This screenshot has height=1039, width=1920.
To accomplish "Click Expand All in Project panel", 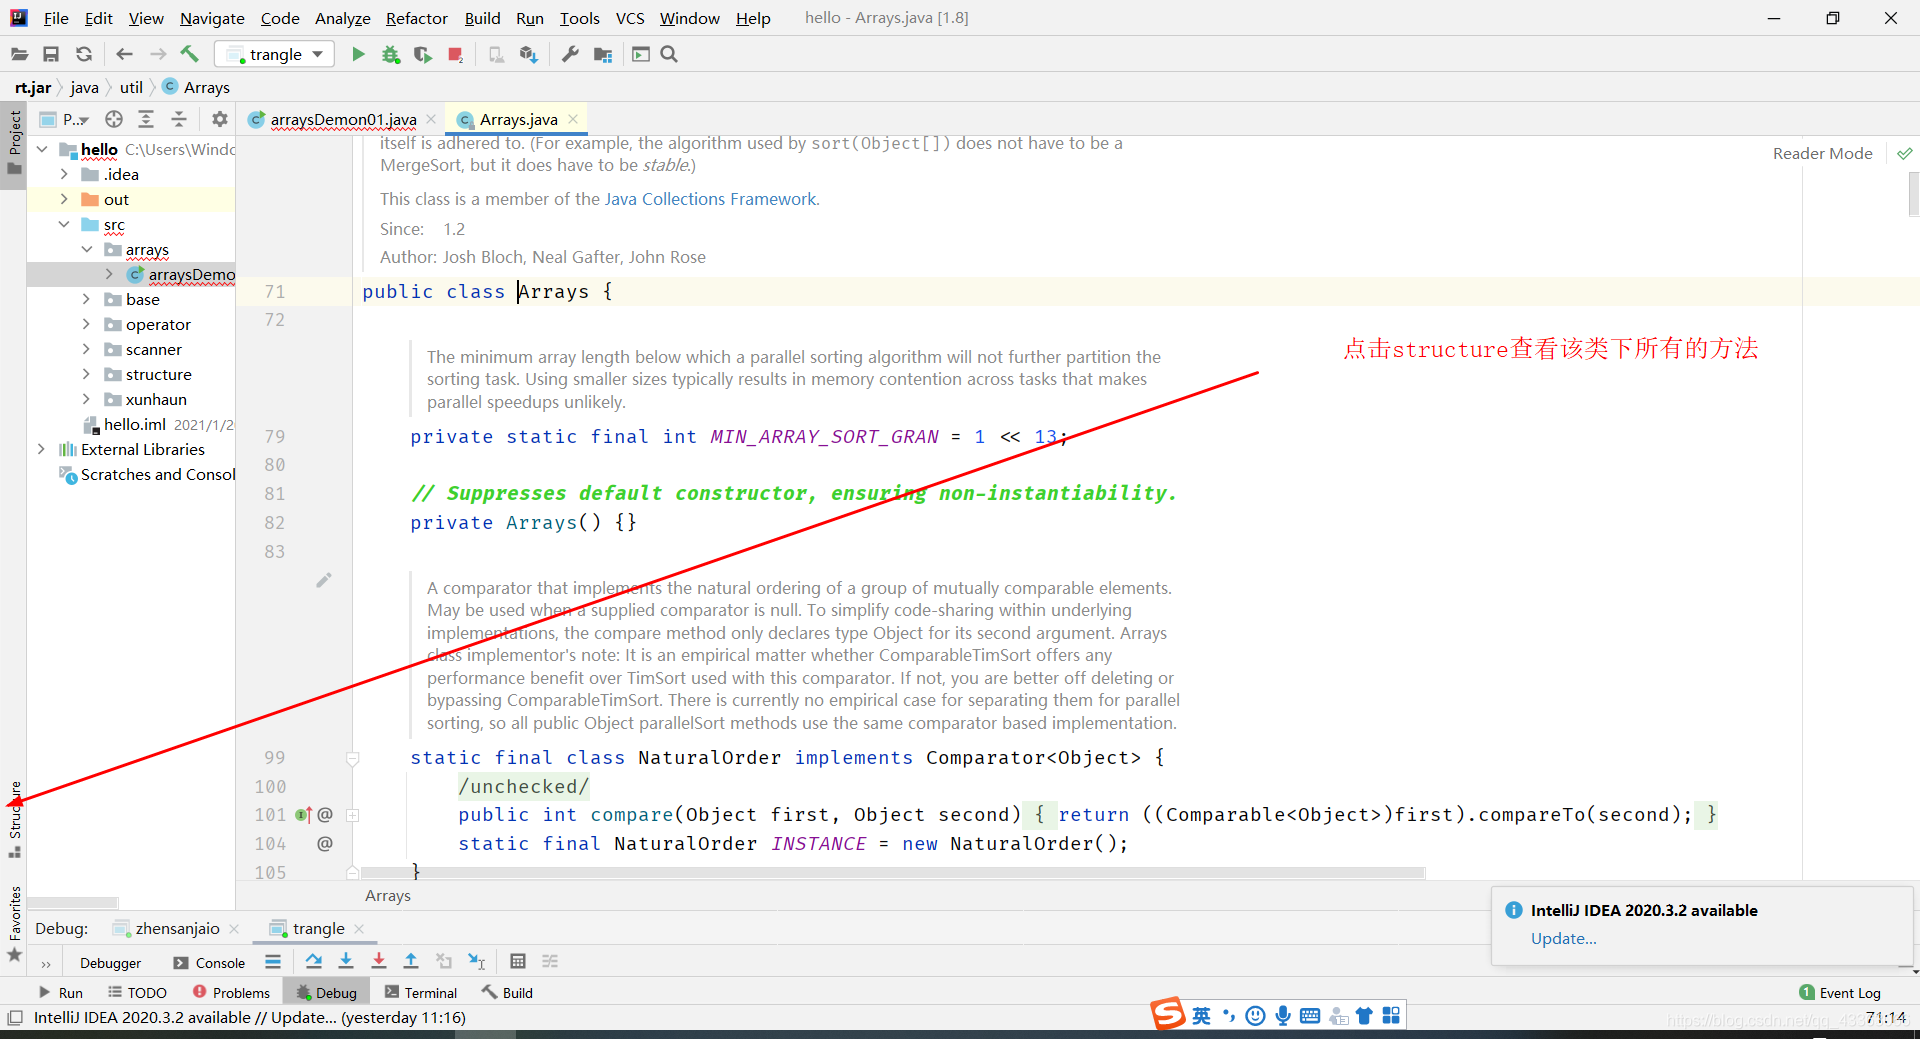I will [146, 119].
